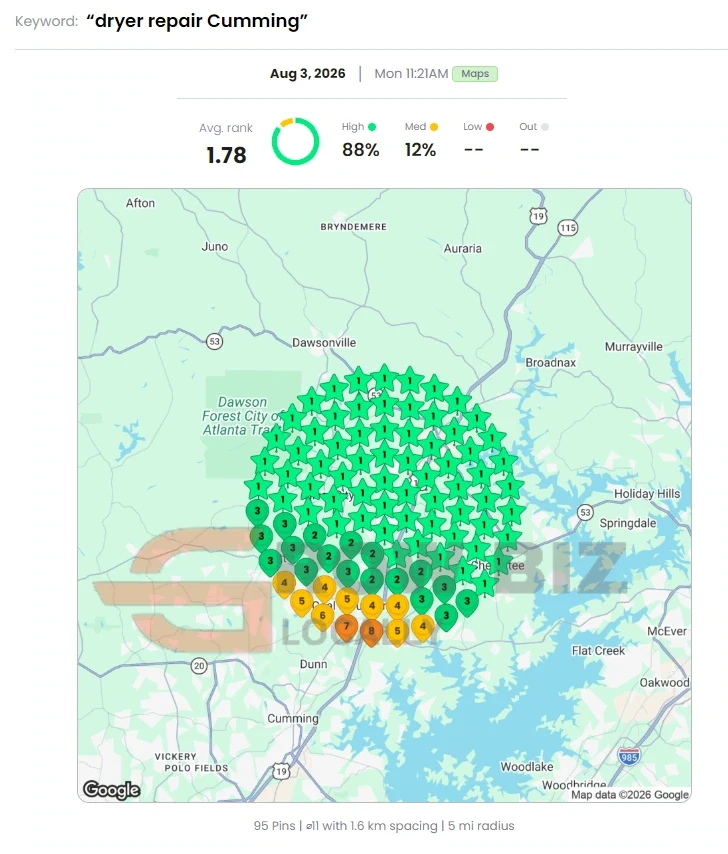
Task: Click the Google logo on the map
Action: click(x=112, y=789)
